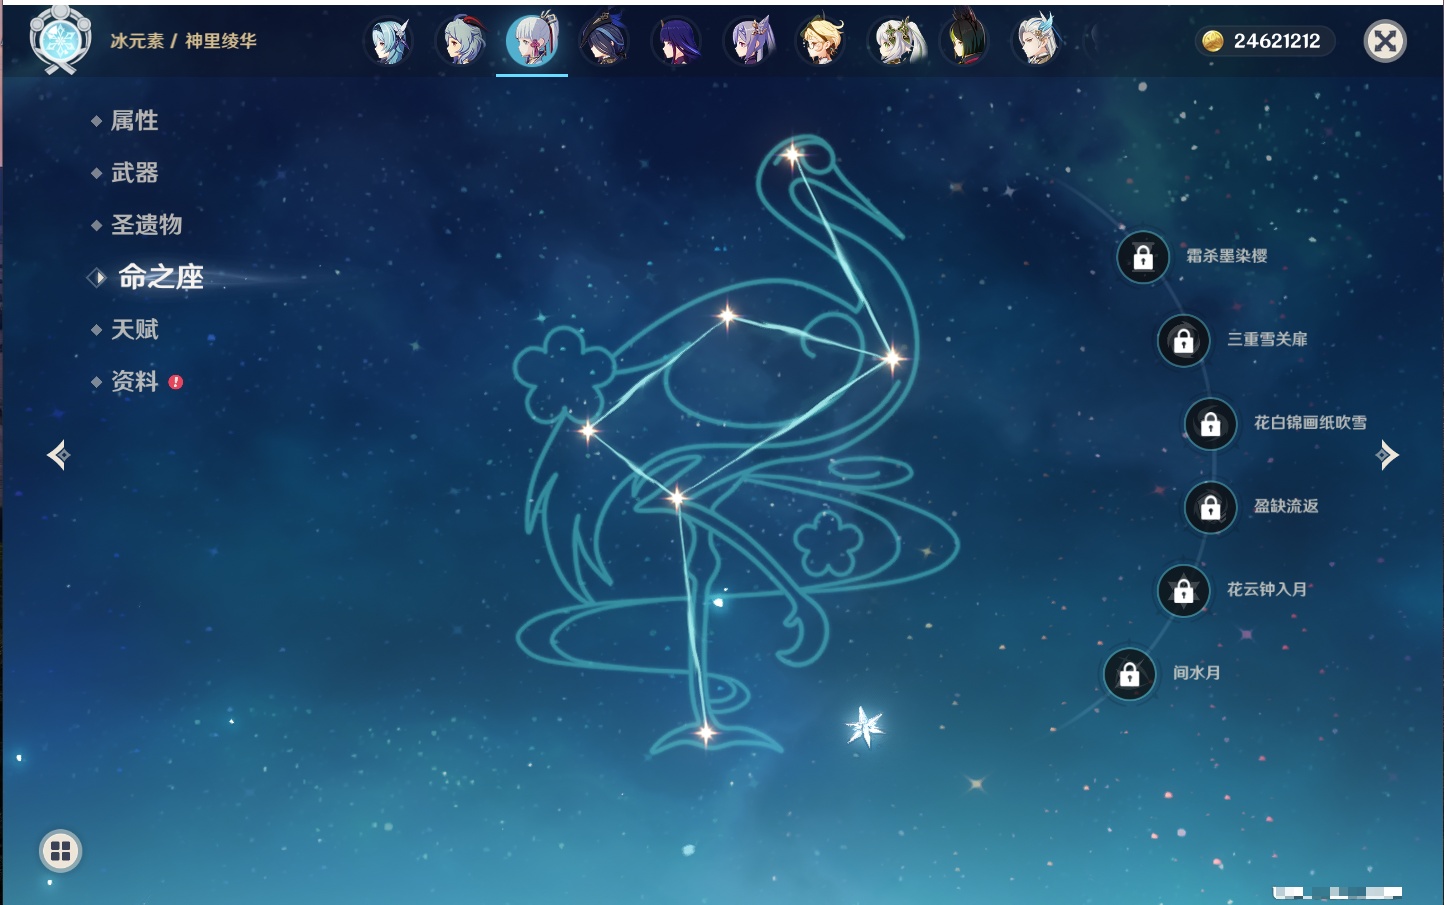Click the Cryo element emblem icon
Screen dimensions: 1444x905
pyautogui.click(x=60, y=41)
